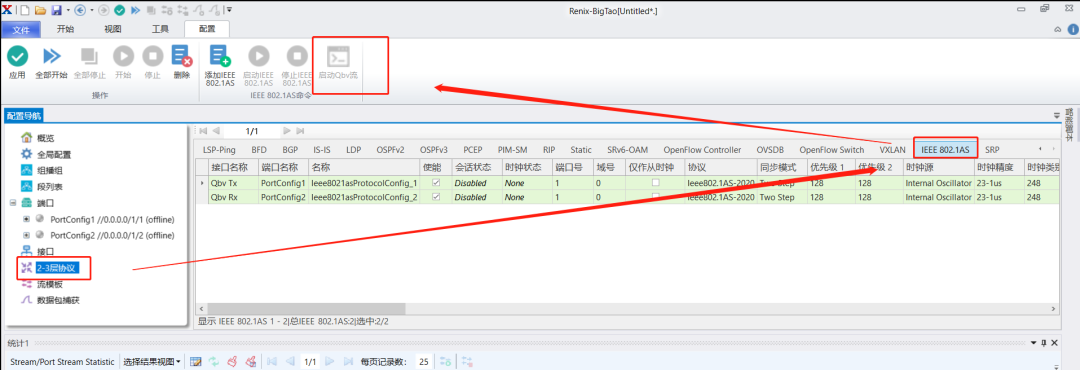This screenshot has width=1080, height=370.
Task: Go to first protocol page arrow
Action: pyautogui.click(x=203, y=130)
